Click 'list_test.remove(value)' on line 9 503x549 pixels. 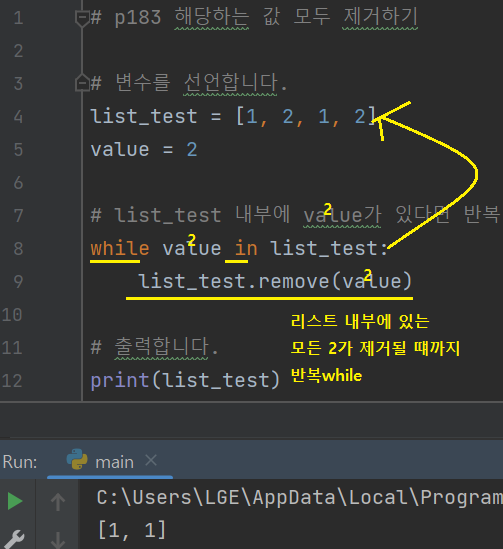pyautogui.click(x=275, y=281)
